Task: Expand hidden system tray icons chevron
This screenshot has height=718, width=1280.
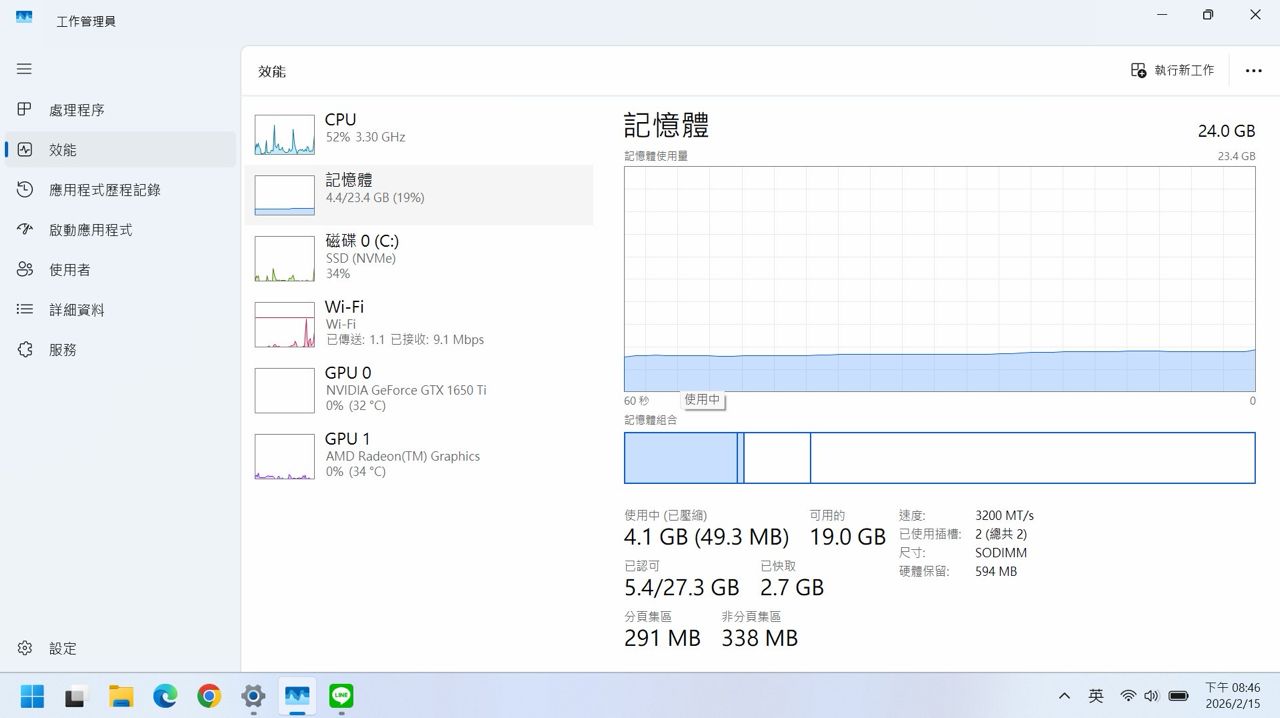Action: point(1064,696)
